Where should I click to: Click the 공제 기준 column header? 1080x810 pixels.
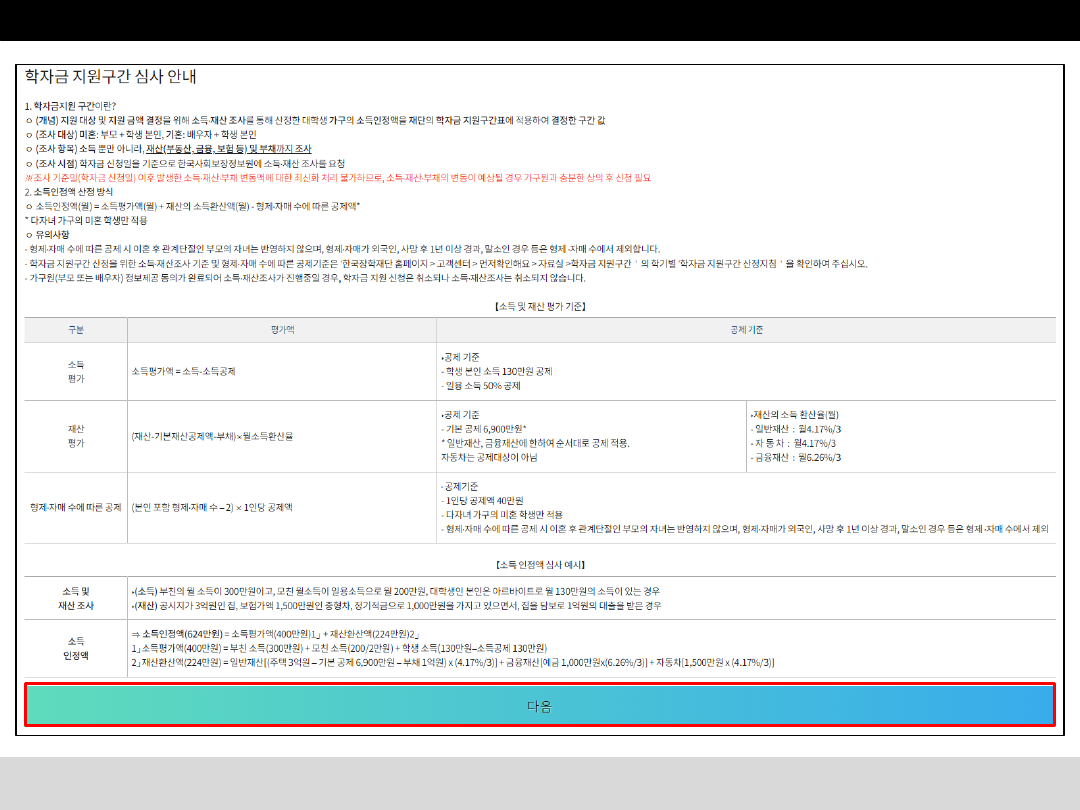[746, 329]
